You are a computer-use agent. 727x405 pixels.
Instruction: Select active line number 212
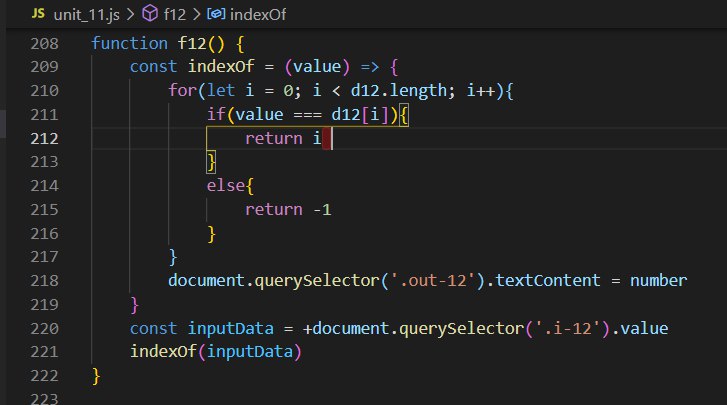pos(45,139)
